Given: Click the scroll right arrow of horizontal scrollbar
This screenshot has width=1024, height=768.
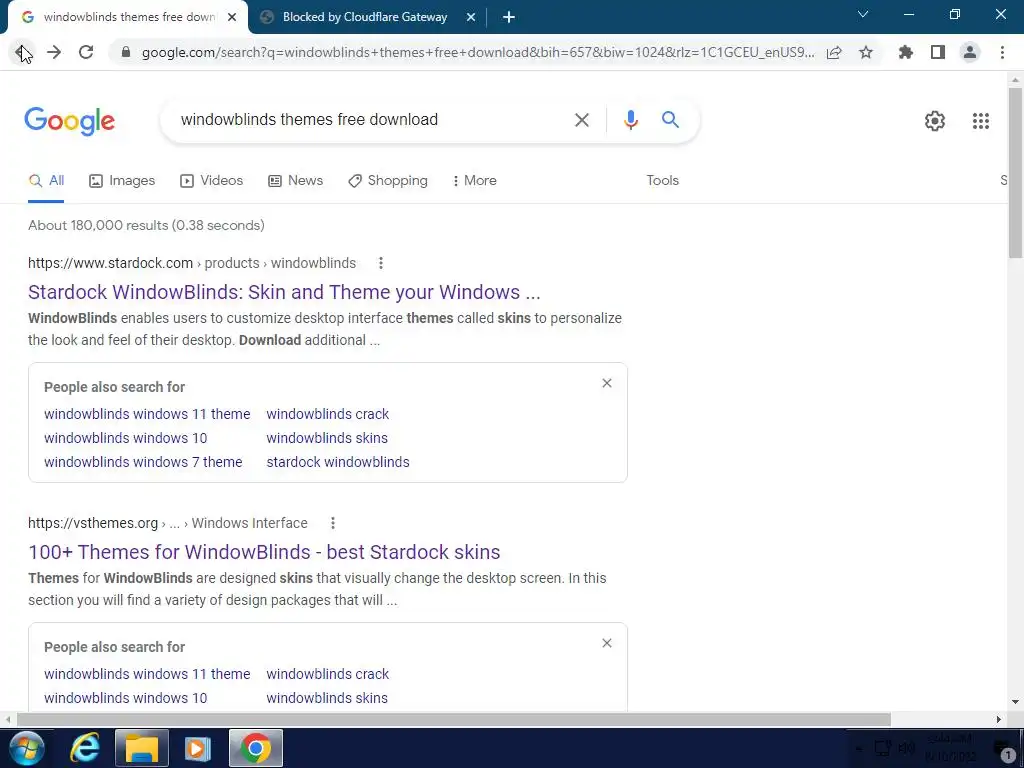Looking at the screenshot, I should tap(999, 720).
